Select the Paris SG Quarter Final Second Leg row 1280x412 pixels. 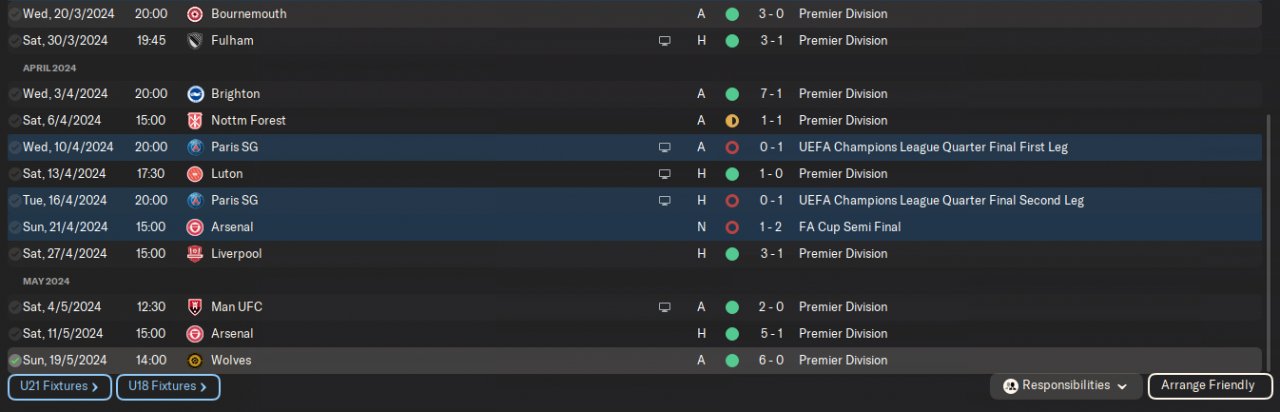[450, 200]
